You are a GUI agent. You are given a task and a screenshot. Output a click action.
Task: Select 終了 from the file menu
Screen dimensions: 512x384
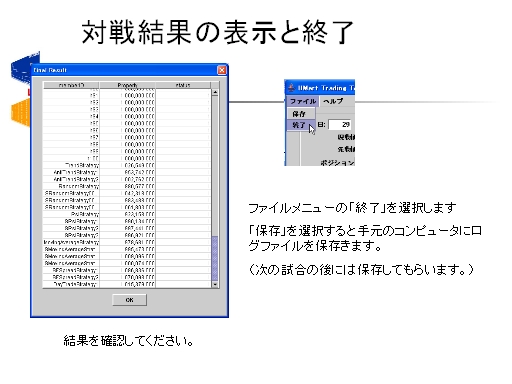click(x=299, y=125)
